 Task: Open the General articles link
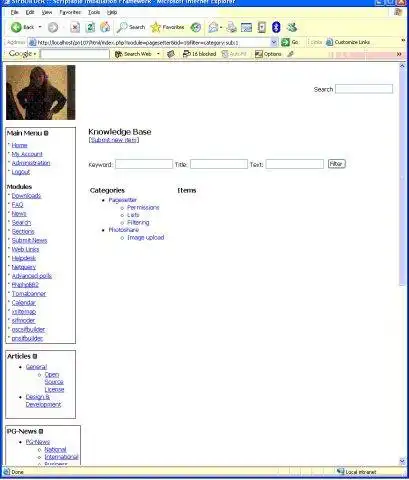click(x=36, y=367)
